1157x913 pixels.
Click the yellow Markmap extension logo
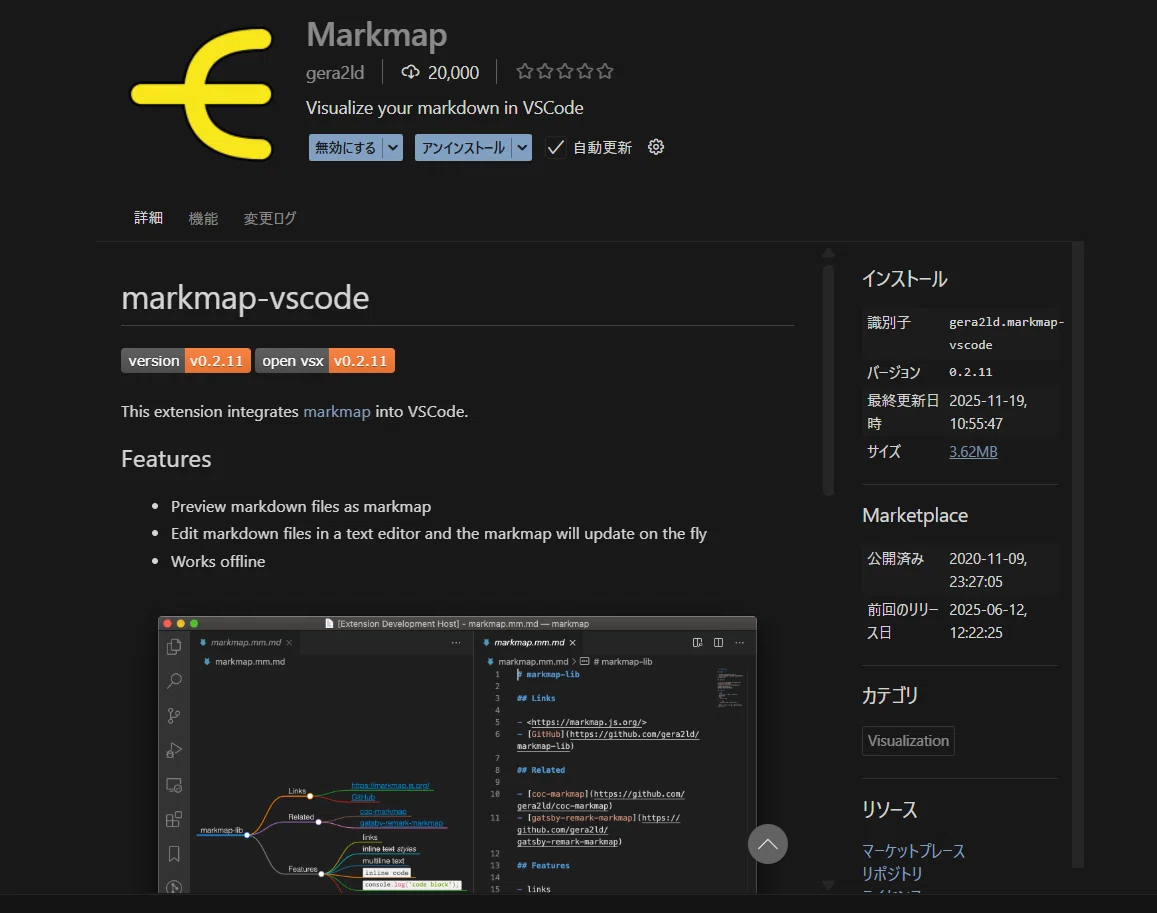pyautogui.click(x=201, y=94)
